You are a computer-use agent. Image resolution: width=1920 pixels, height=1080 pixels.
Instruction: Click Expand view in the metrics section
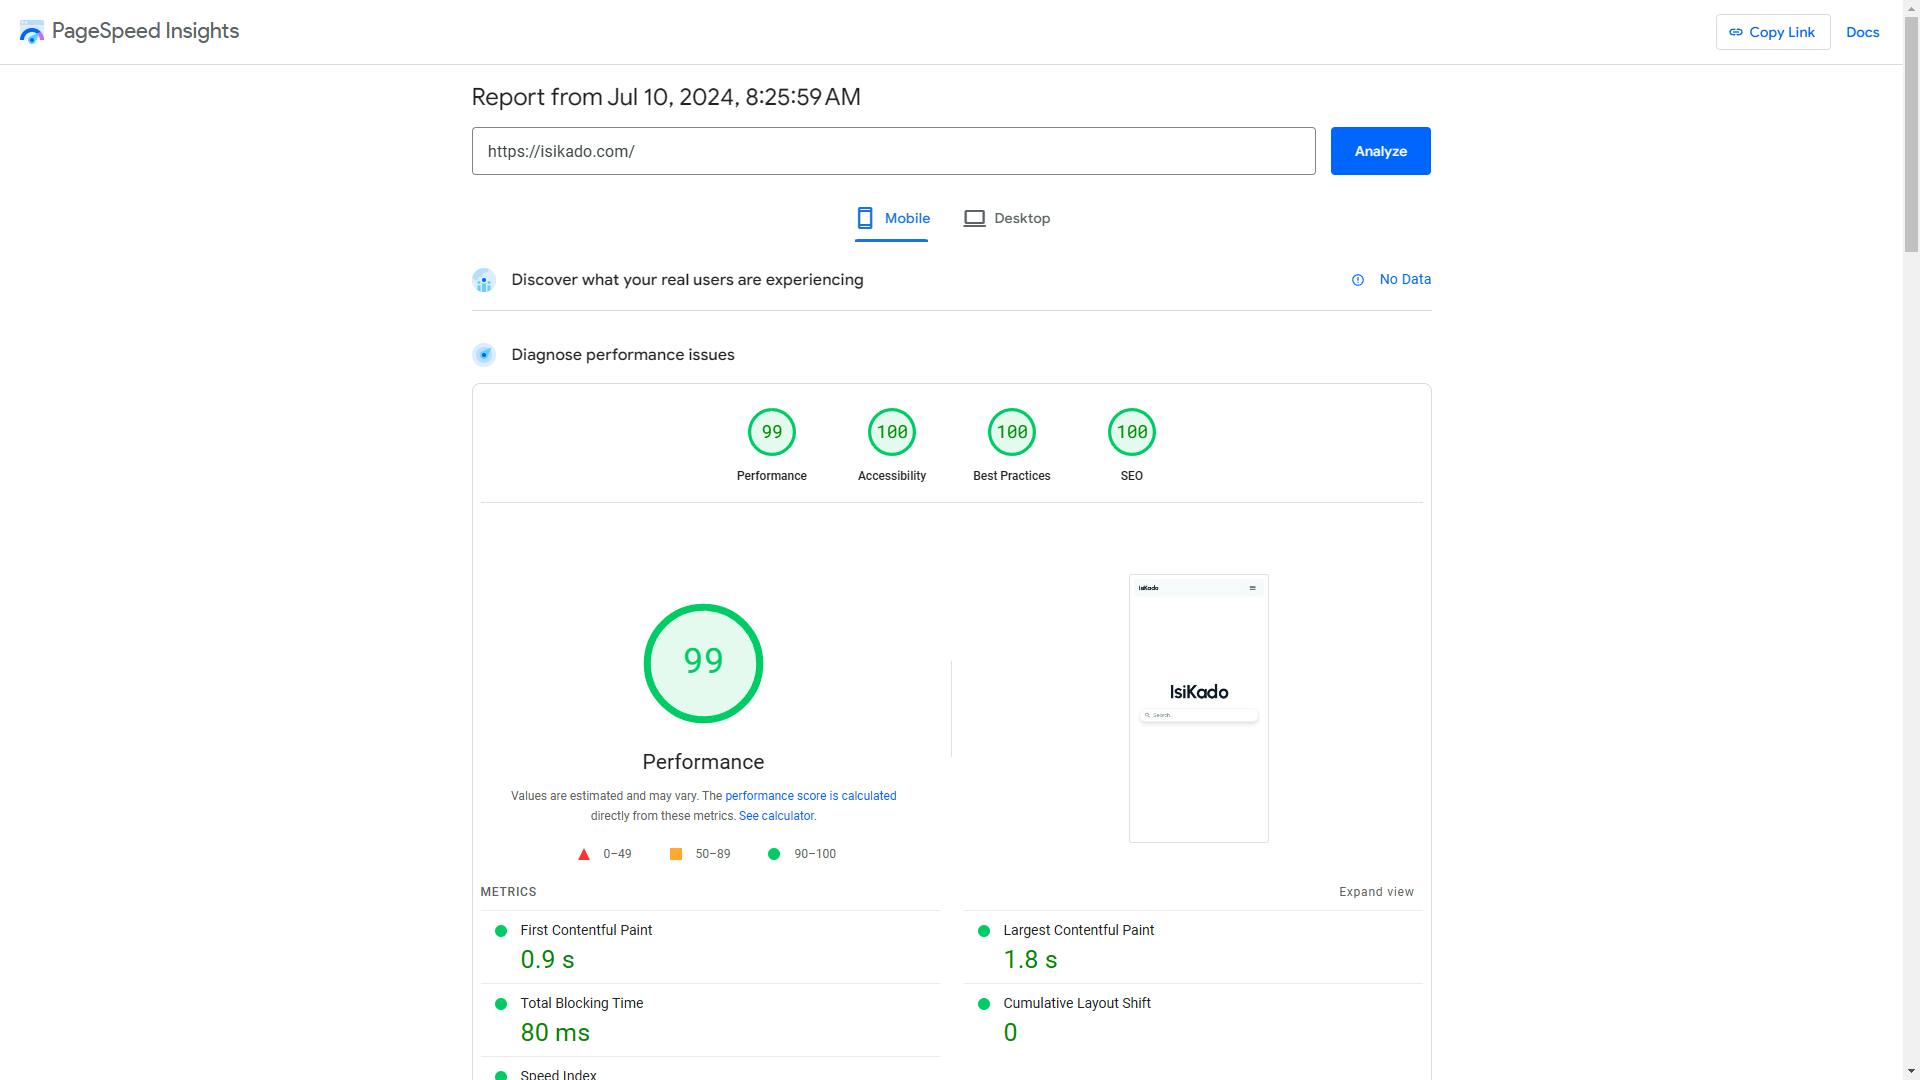(x=1376, y=891)
